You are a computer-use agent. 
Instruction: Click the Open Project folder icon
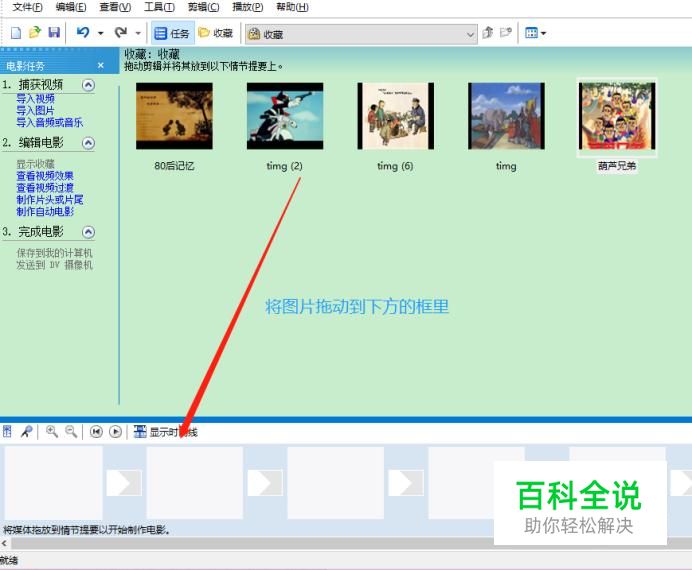pyautogui.click(x=34, y=33)
